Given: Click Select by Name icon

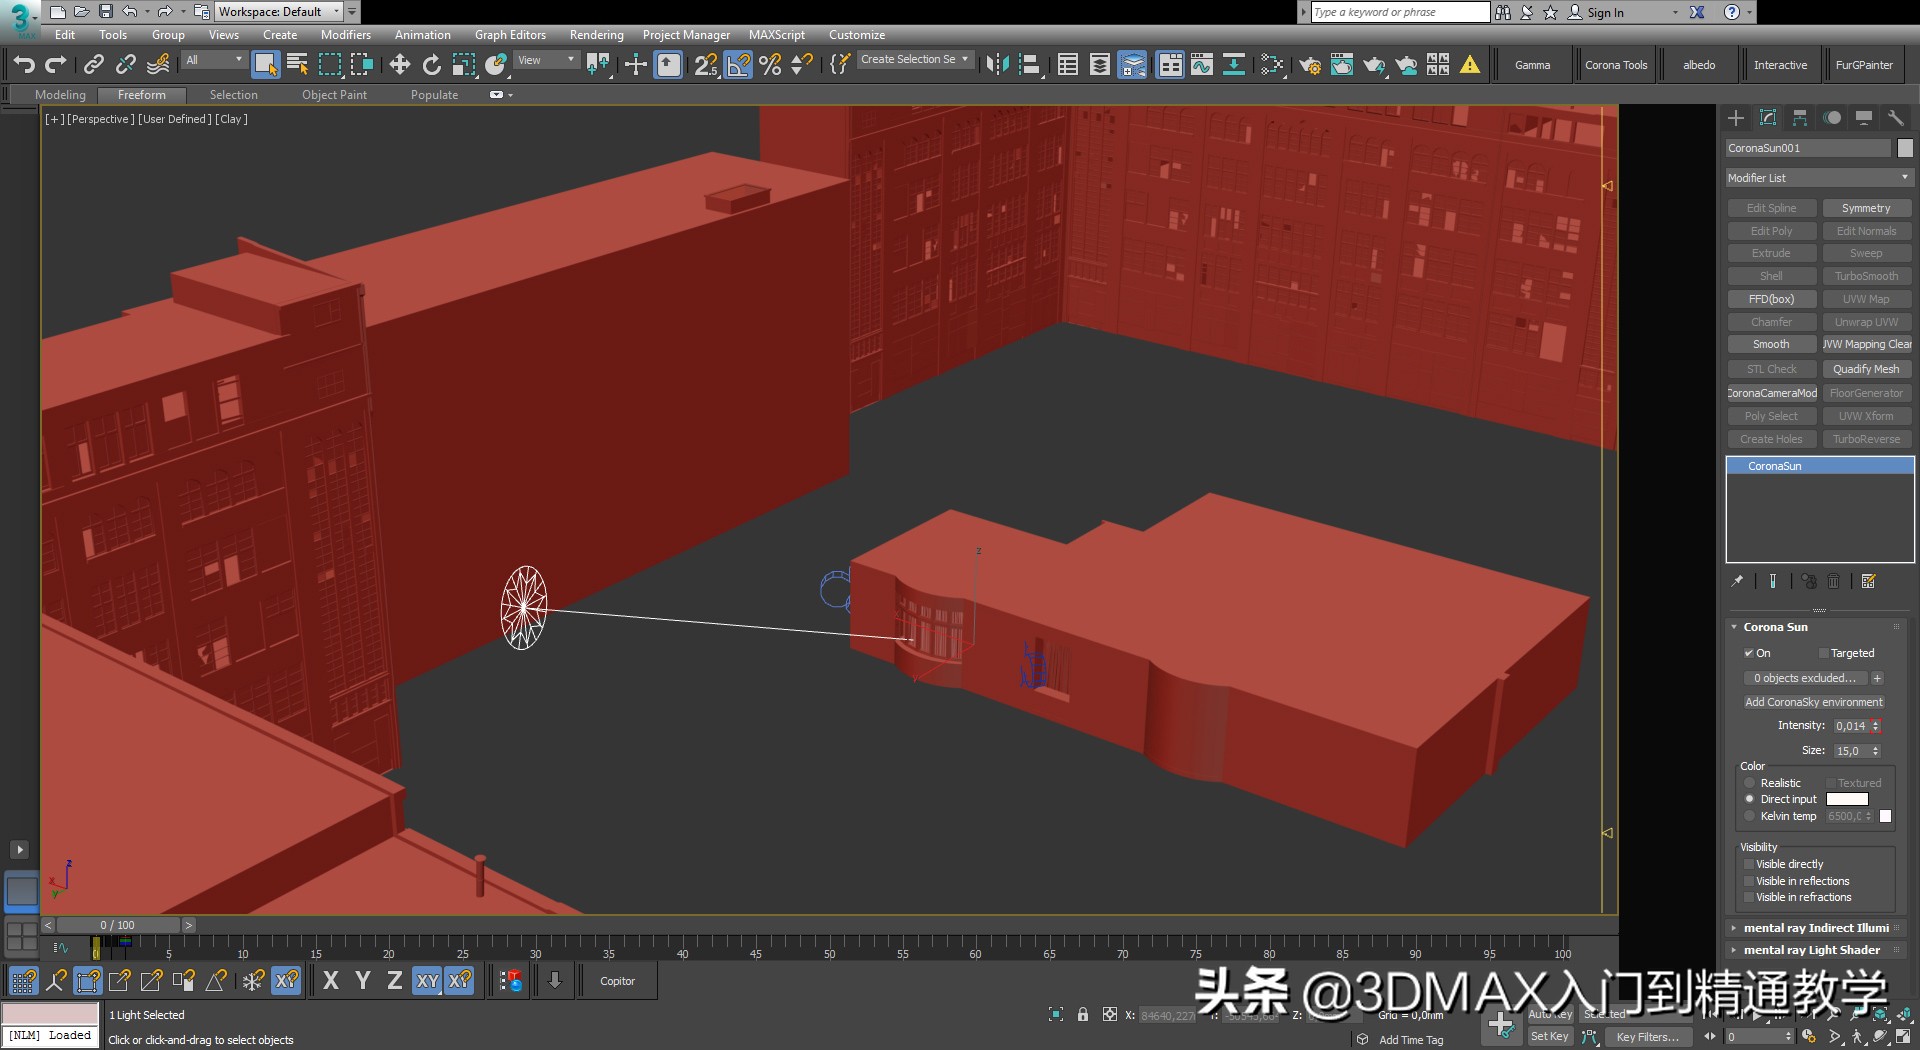Looking at the screenshot, I should [x=296, y=63].
